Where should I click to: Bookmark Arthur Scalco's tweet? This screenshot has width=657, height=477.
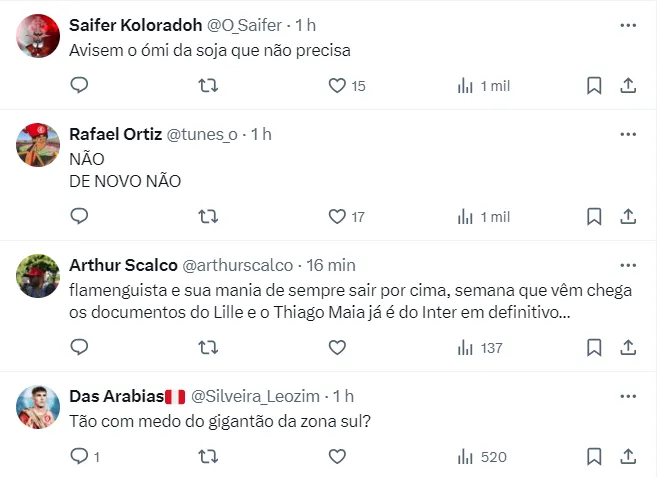pyautogui.click(x=594, y=348)
